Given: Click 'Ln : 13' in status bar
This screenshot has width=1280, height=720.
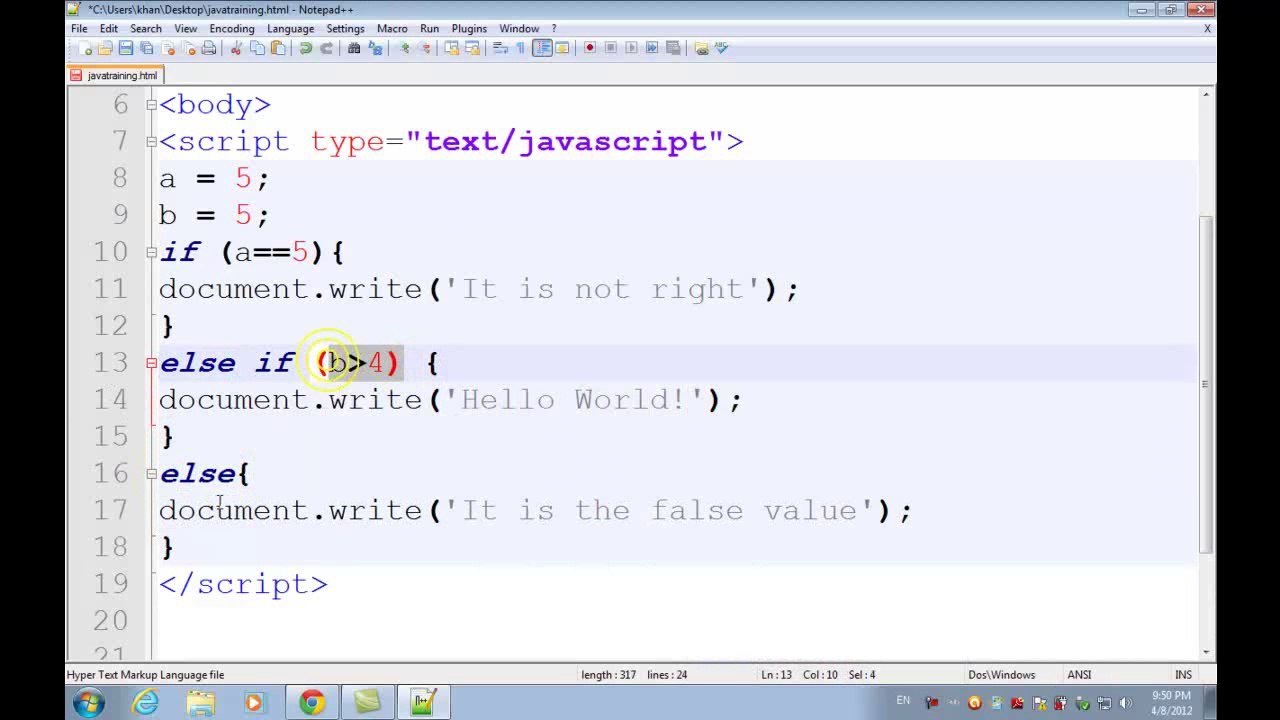Looking at the screenshot, I should (777, 675).
